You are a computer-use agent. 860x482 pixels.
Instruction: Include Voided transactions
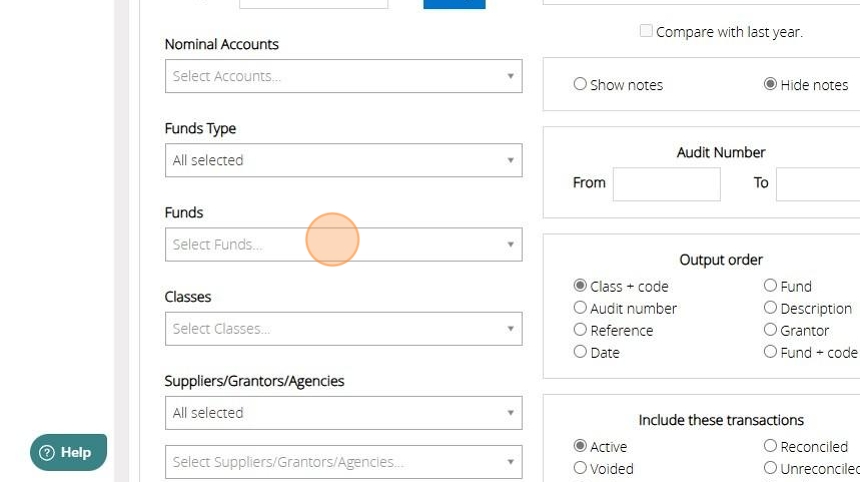580,468
